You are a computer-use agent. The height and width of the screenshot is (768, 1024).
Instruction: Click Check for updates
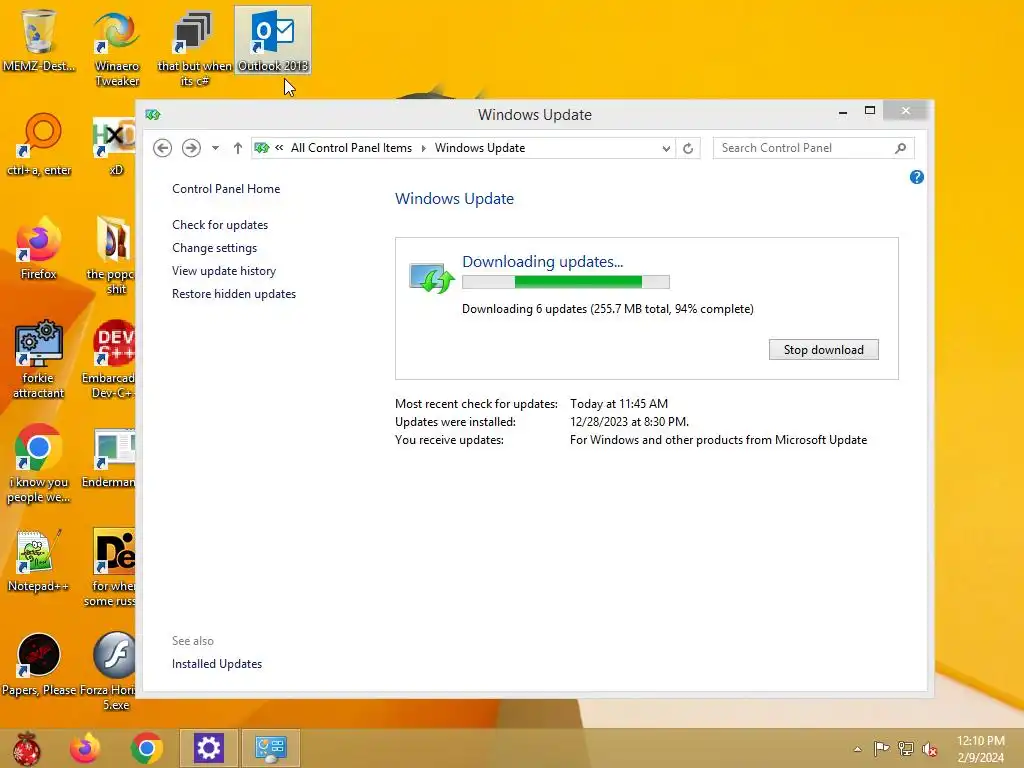tap(220, 225)
